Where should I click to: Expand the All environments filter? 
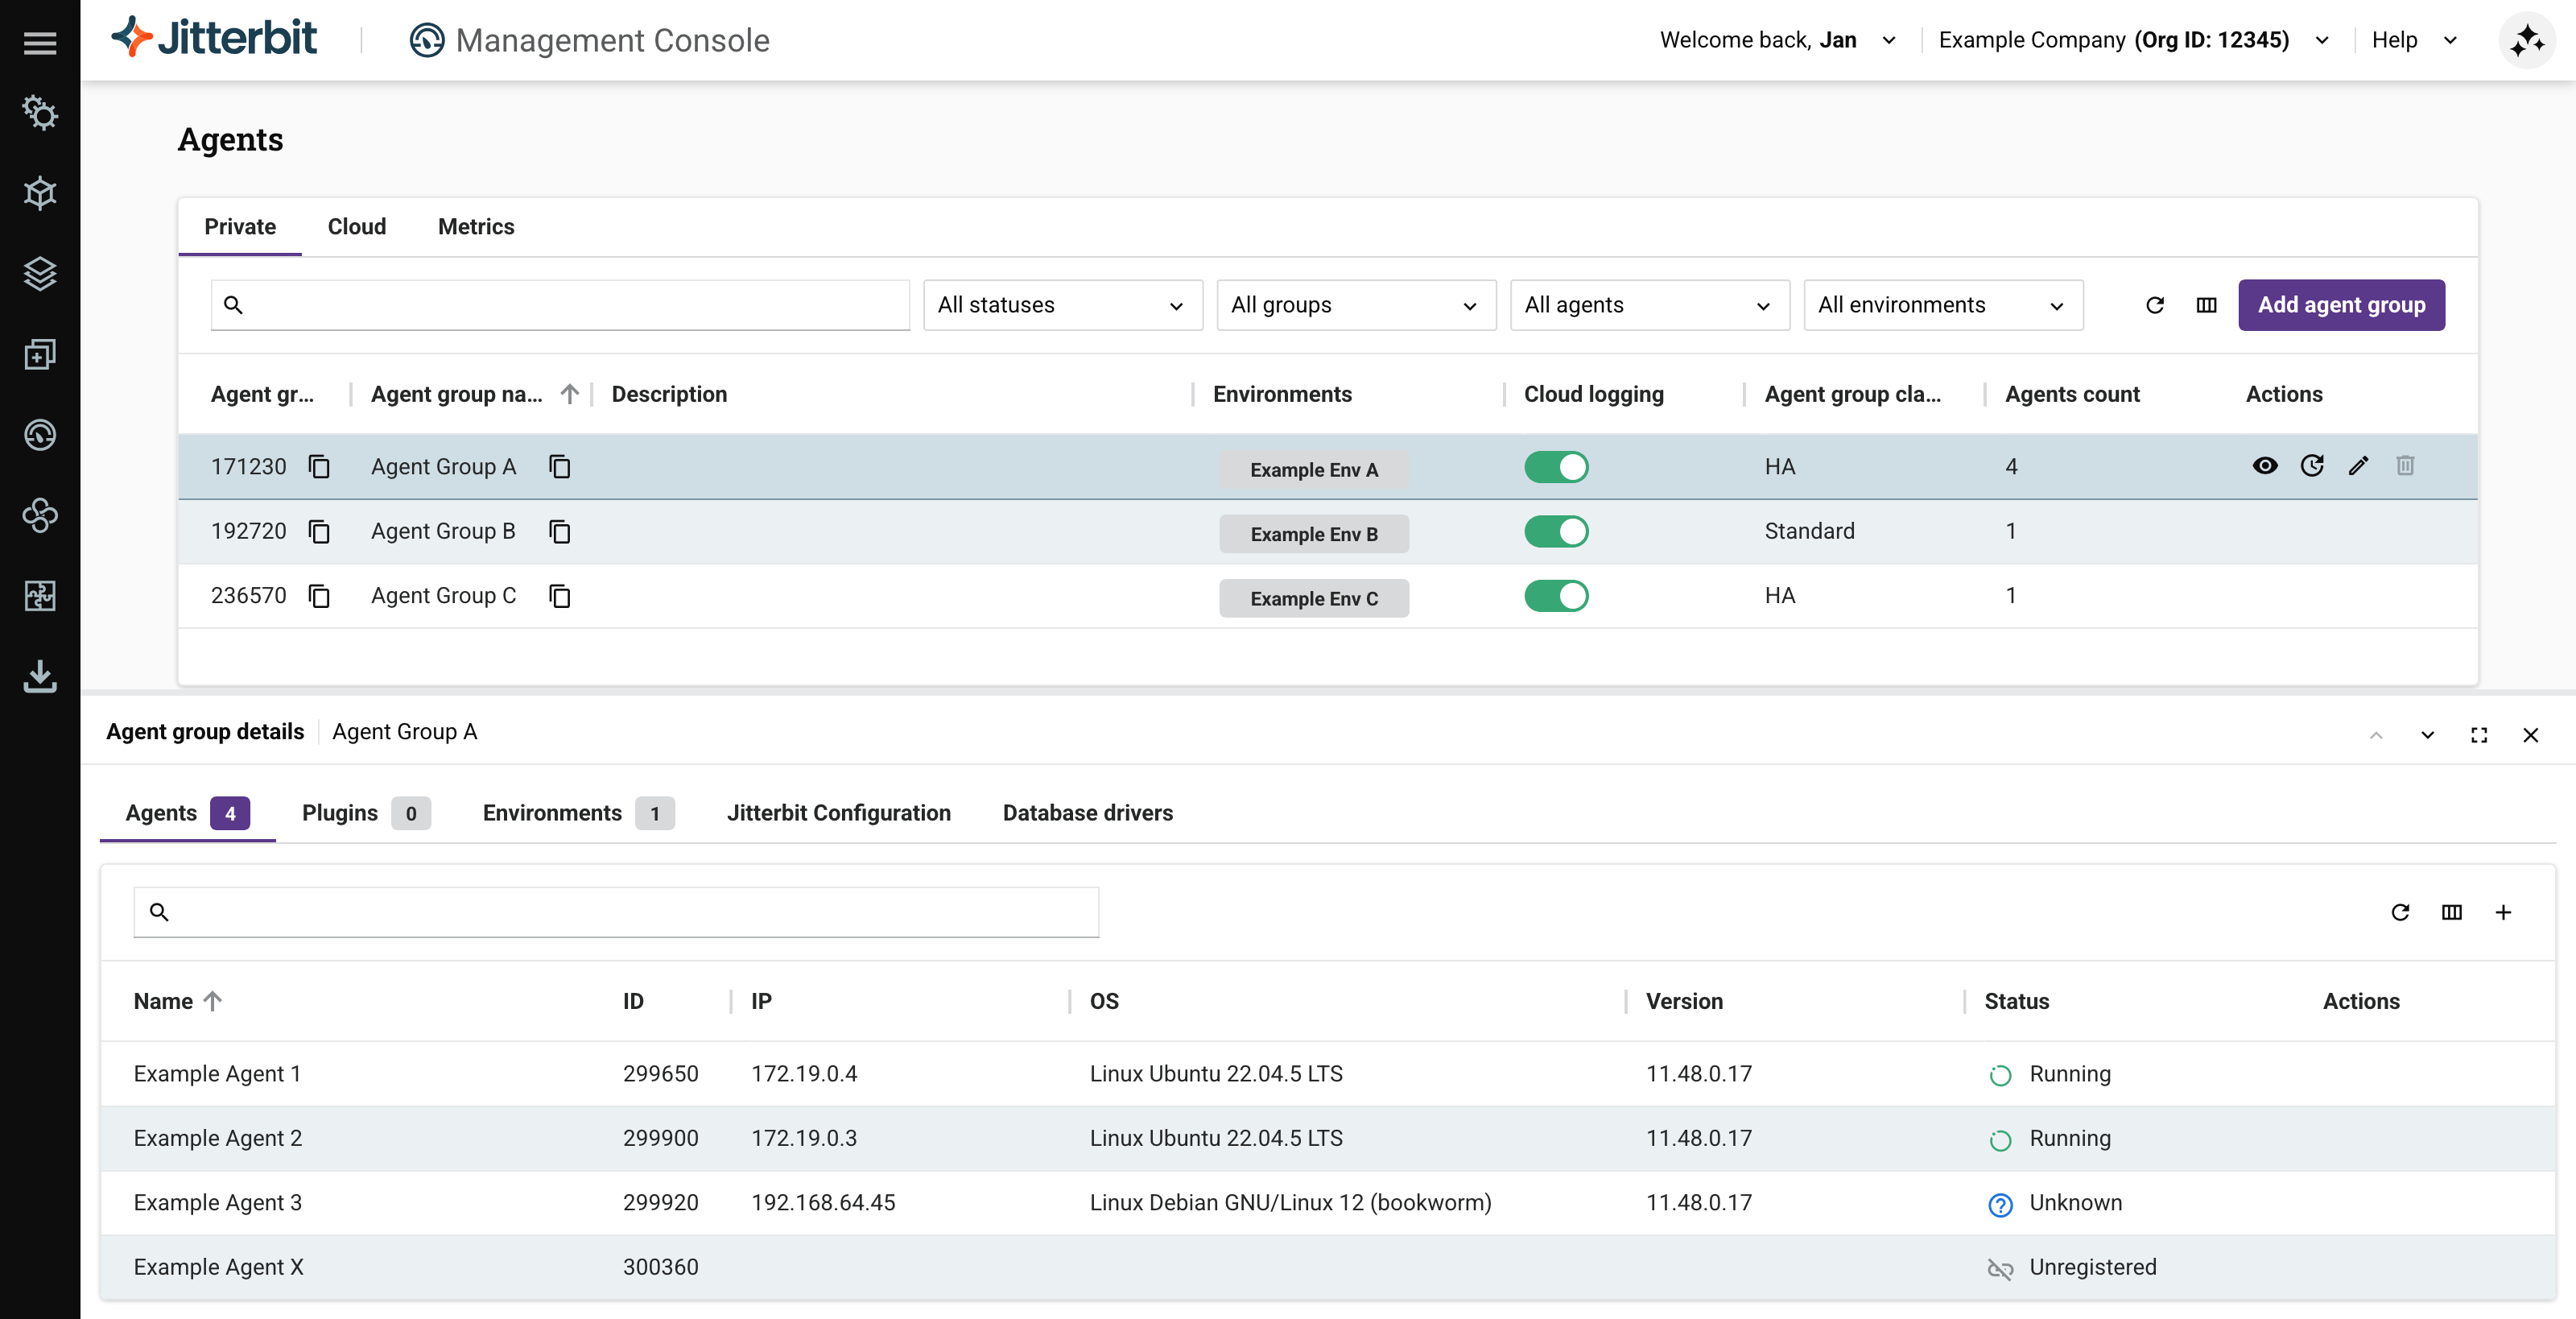click(x=1942, y=305)
